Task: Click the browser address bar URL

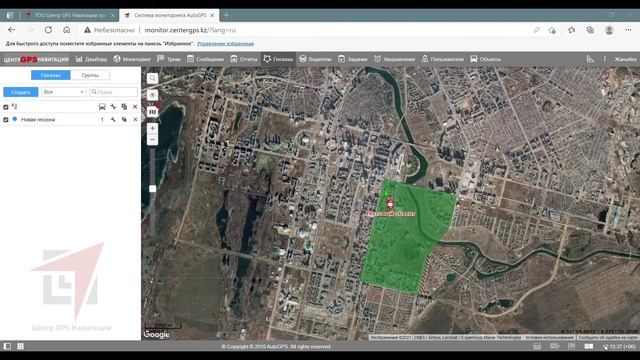Action: click(190, 30)
